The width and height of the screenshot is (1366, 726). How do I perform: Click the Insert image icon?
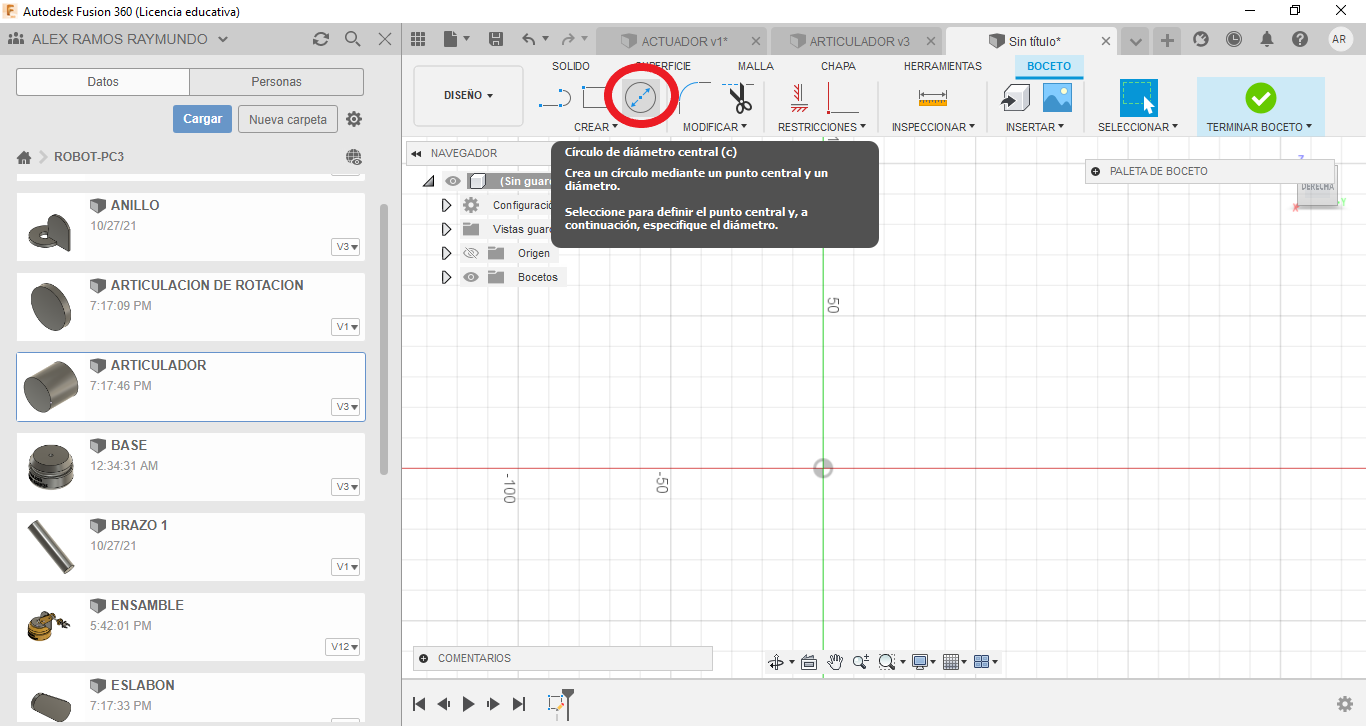tap(1057, 97)
